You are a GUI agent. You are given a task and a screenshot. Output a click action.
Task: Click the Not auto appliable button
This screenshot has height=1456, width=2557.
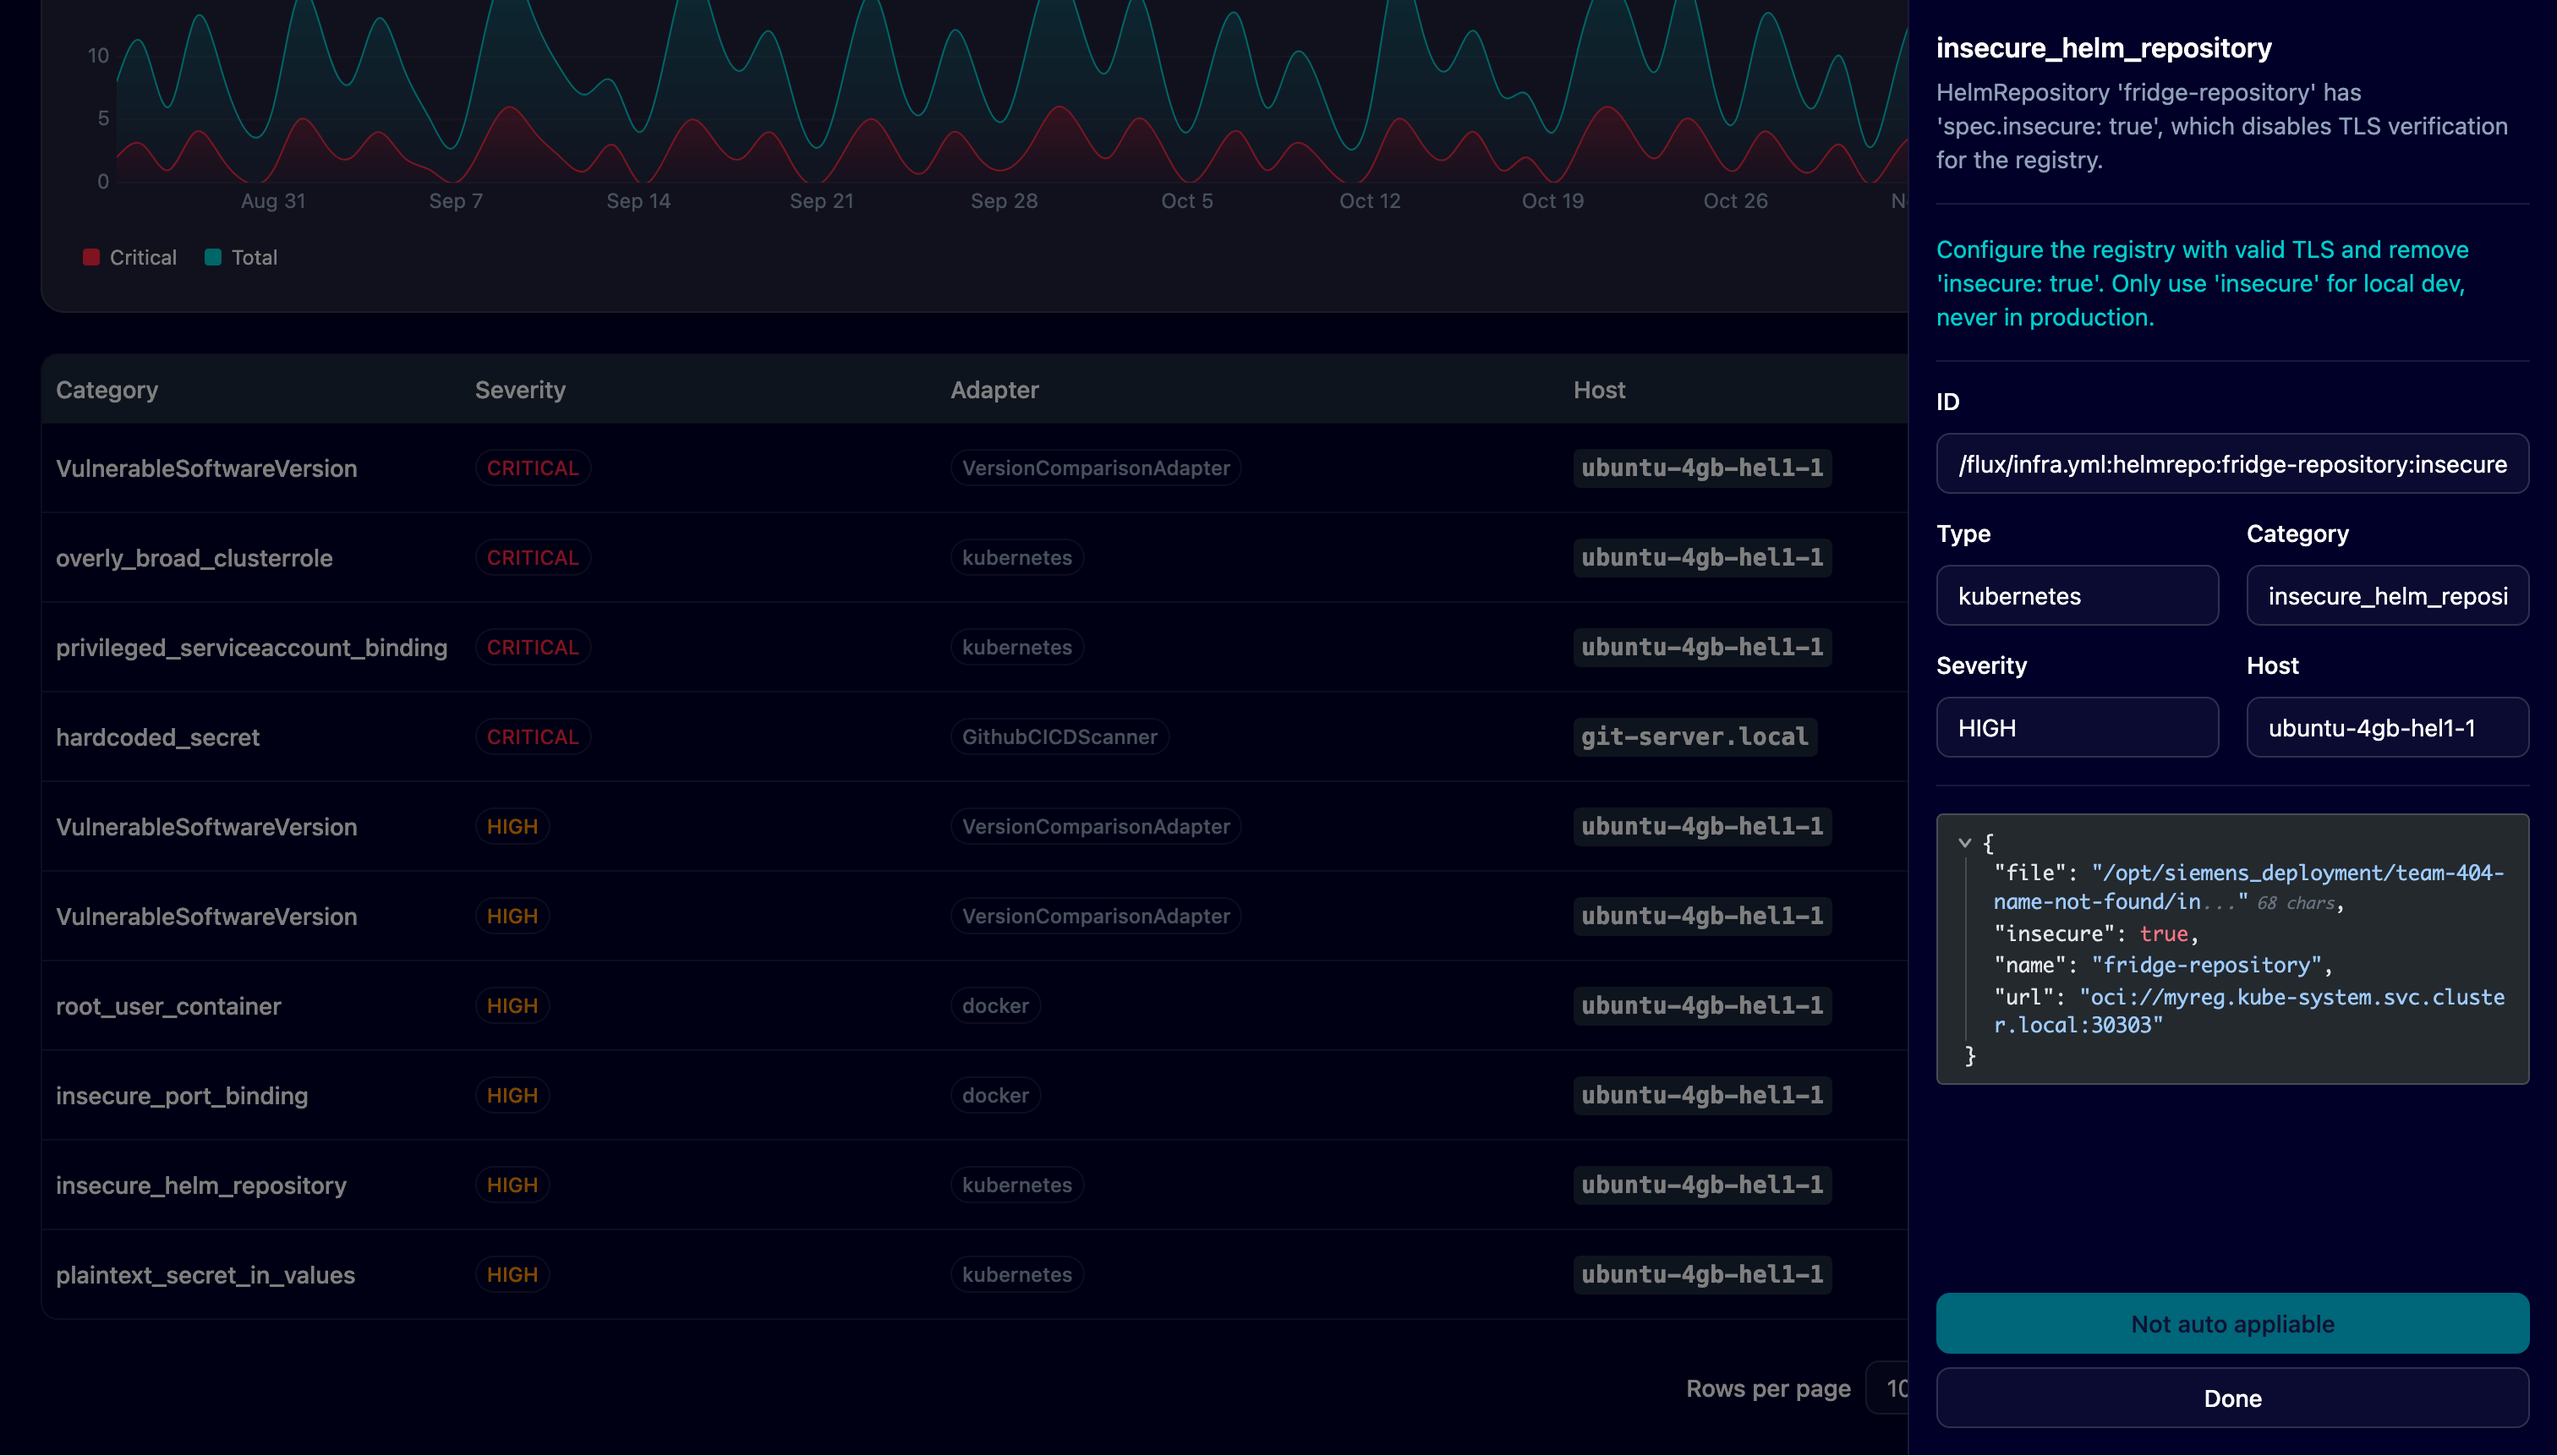click(2231, 1323)
